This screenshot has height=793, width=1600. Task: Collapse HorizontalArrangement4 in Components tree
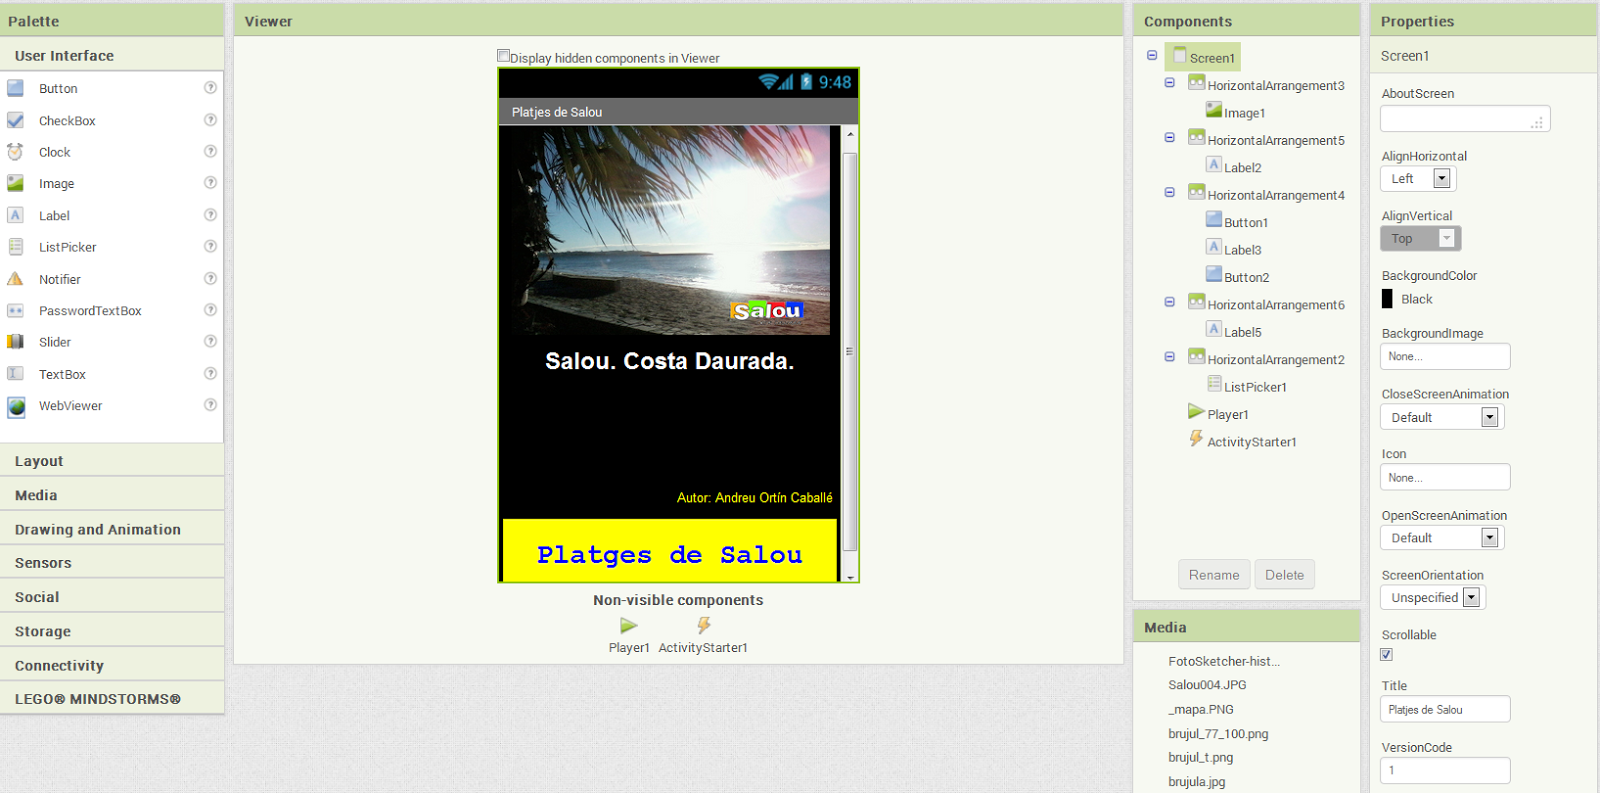pyautogui.click(x=1170, y=192)
